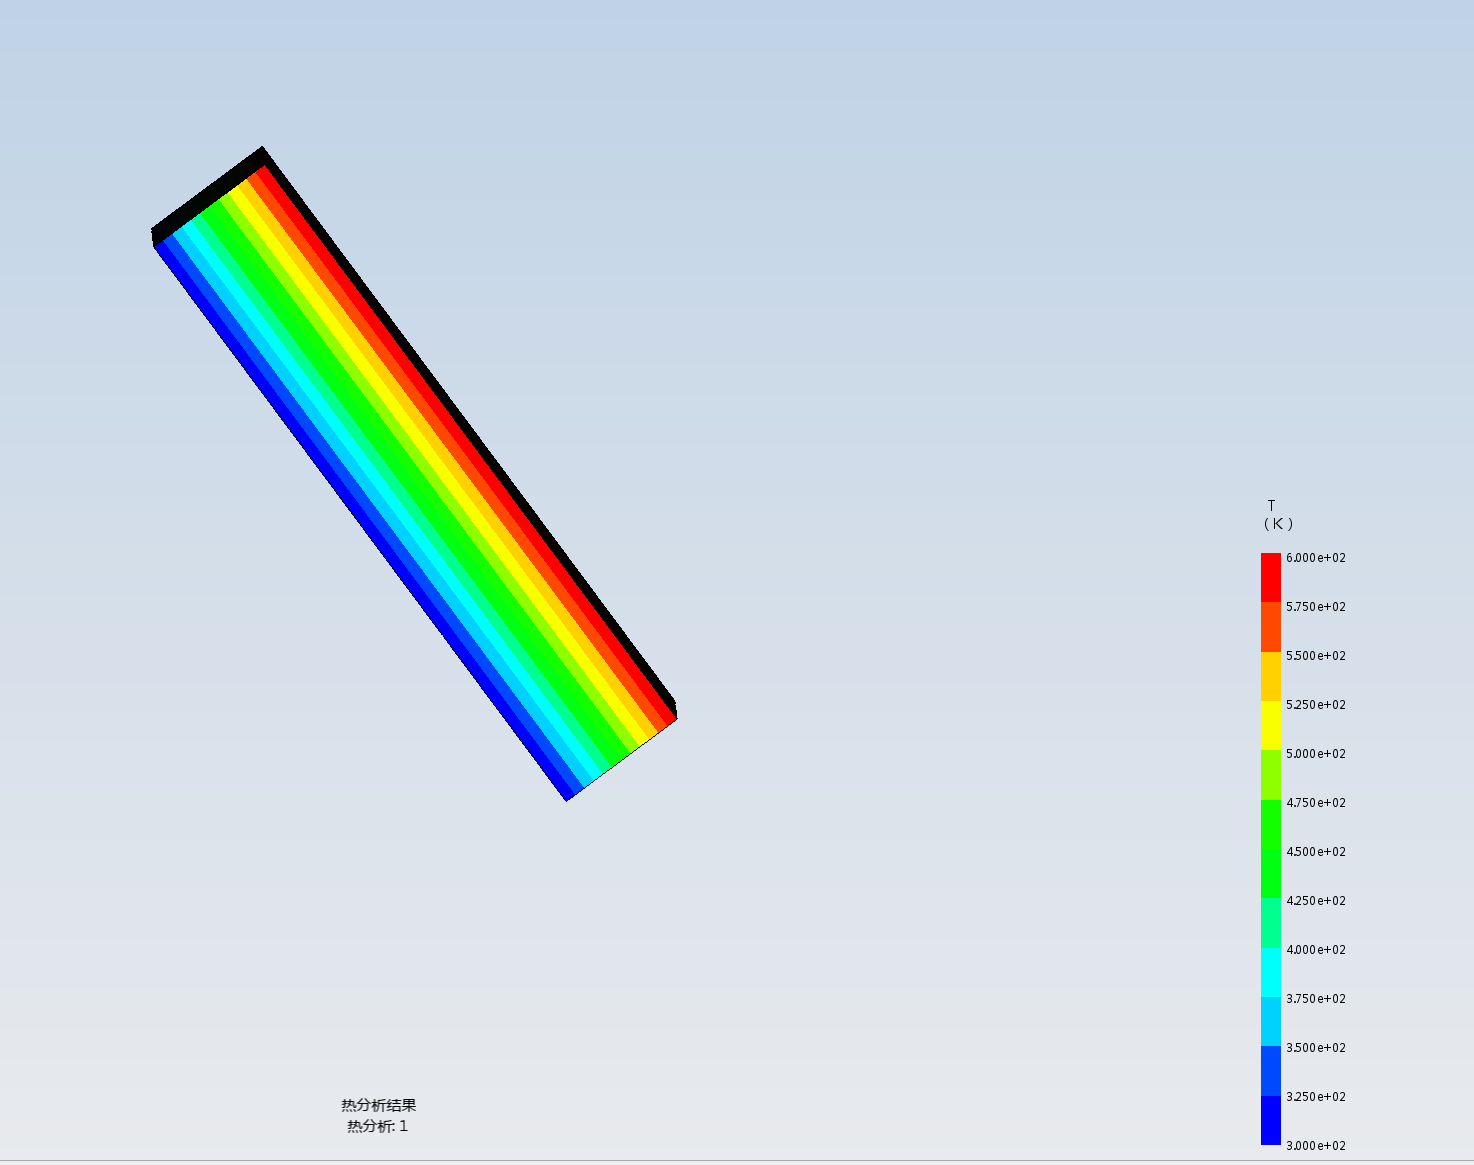
Task: Select the darkest blue legend band
Action: [x=1271, y=1120]
